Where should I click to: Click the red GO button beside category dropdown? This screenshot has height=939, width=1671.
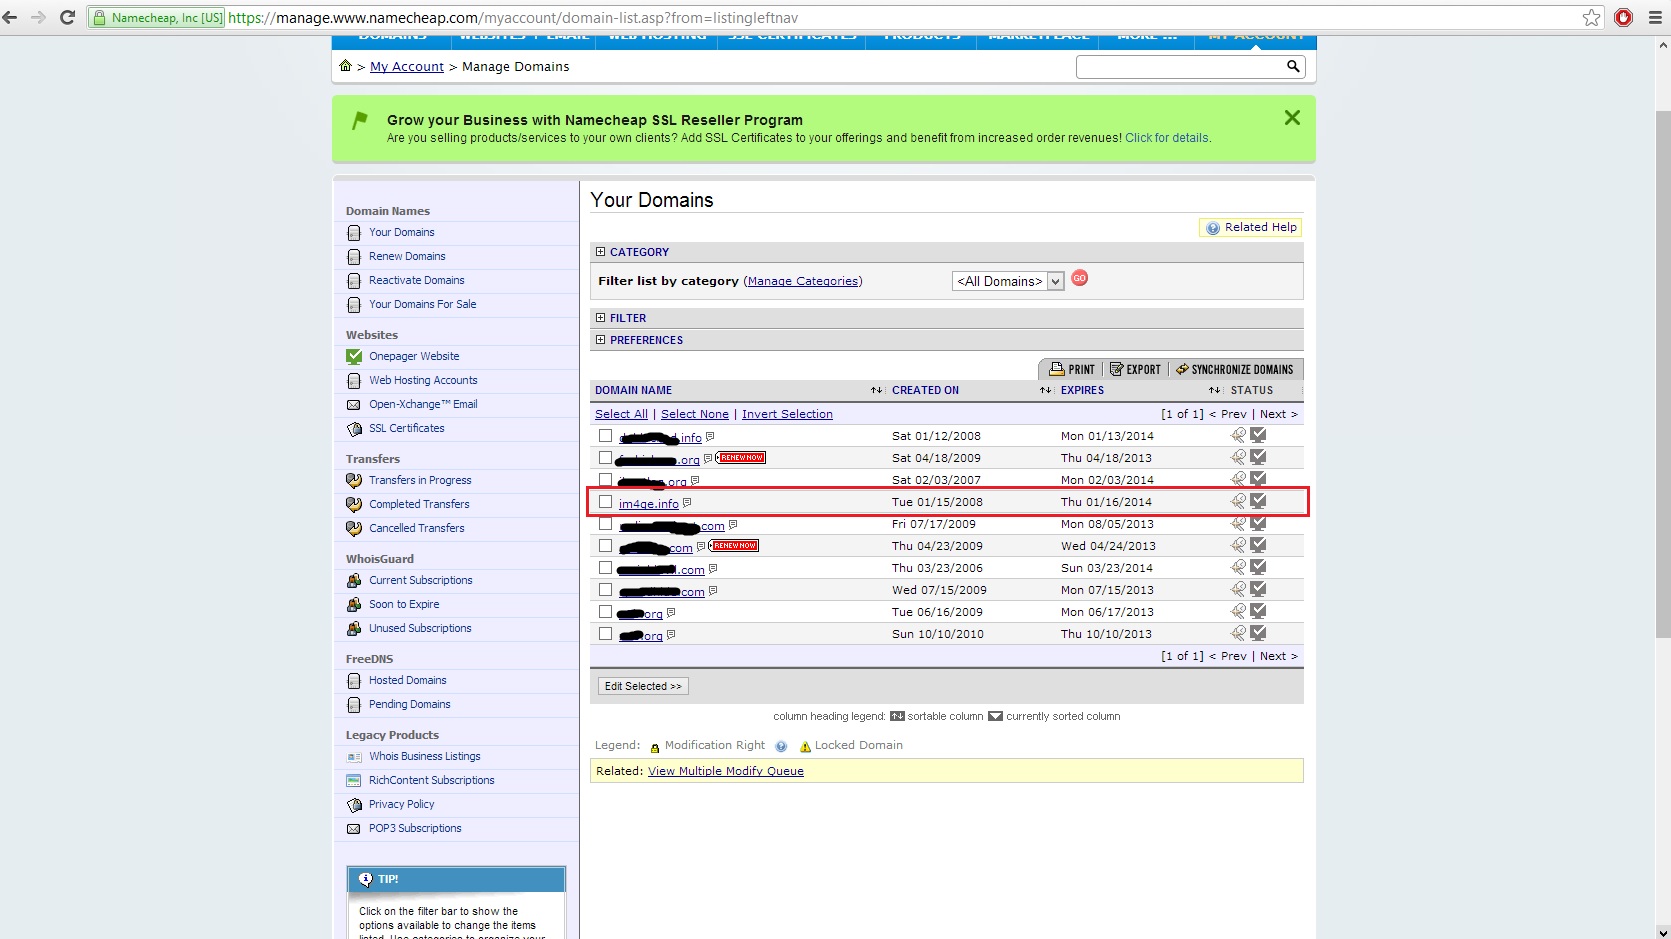[1080, 278]
